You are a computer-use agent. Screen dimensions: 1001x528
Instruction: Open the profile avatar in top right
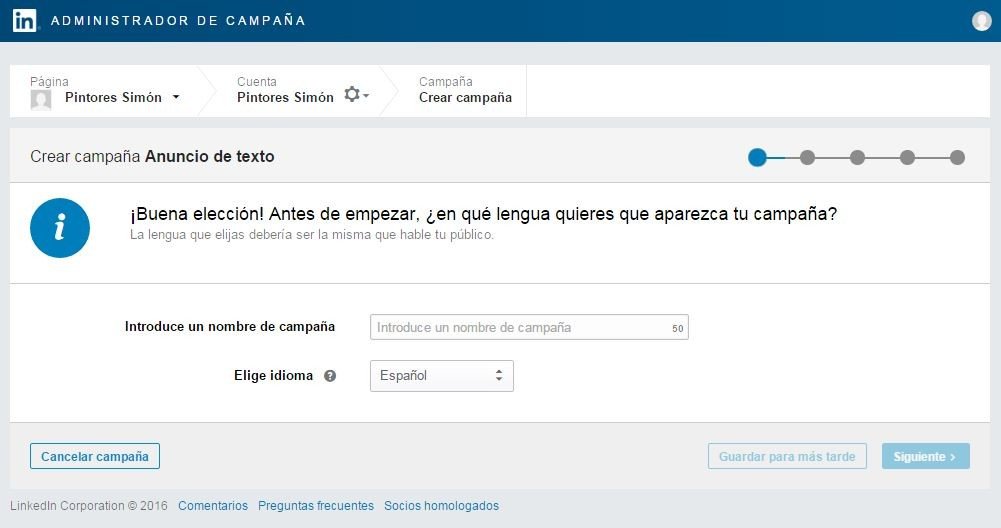981,21
